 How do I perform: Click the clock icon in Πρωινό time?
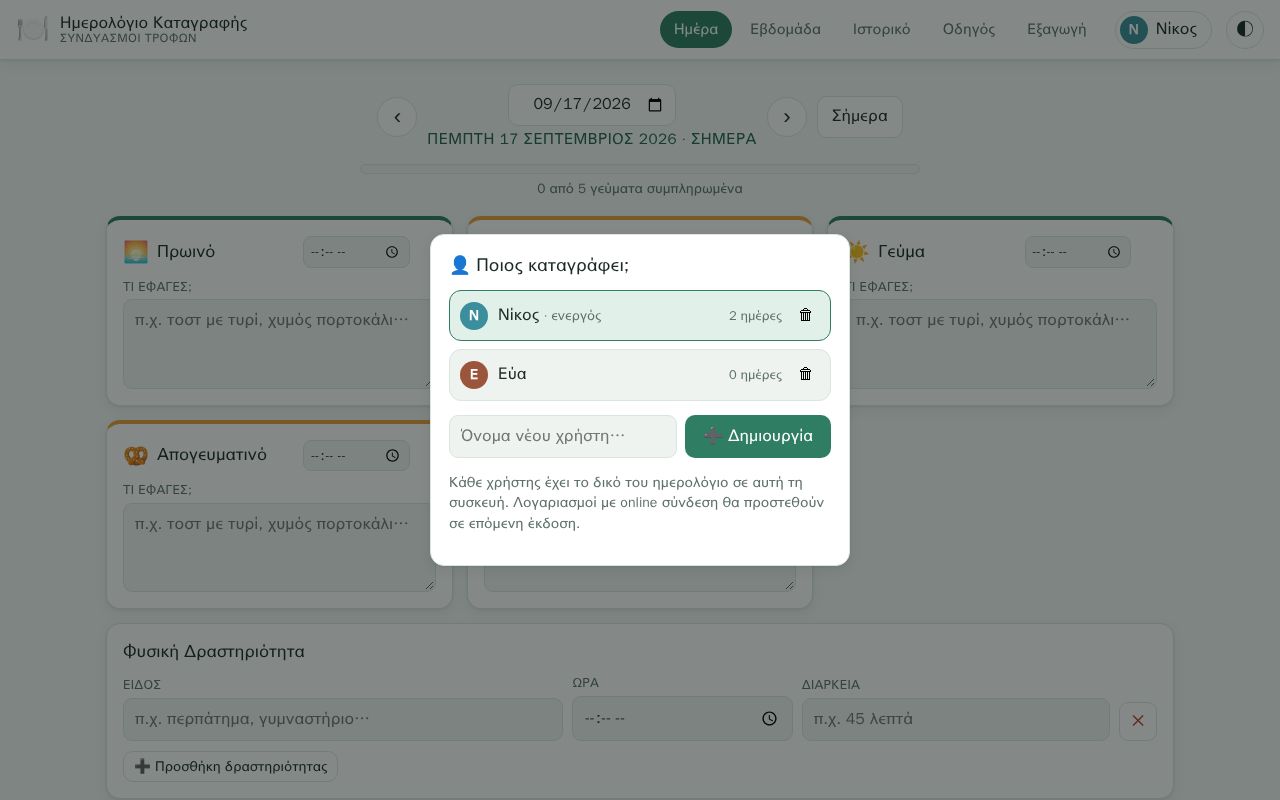(392, 252)
